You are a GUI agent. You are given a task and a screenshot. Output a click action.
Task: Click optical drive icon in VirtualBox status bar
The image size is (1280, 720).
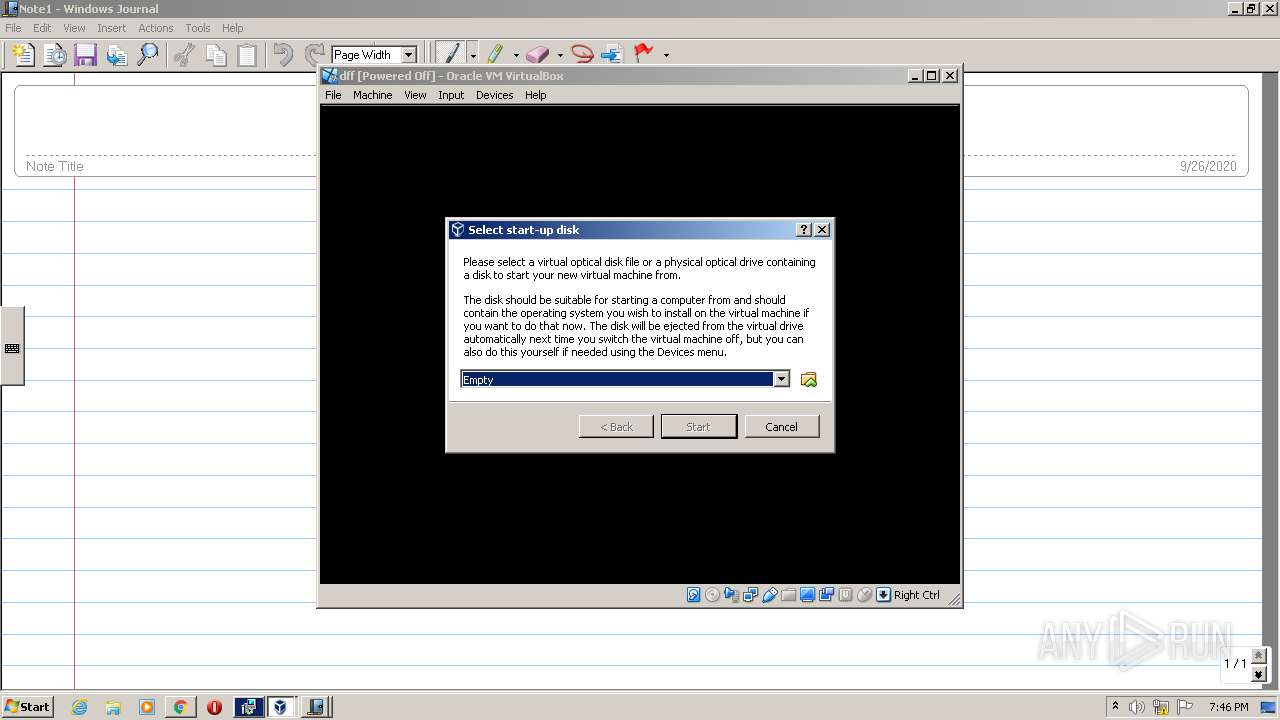pos(712,595)
